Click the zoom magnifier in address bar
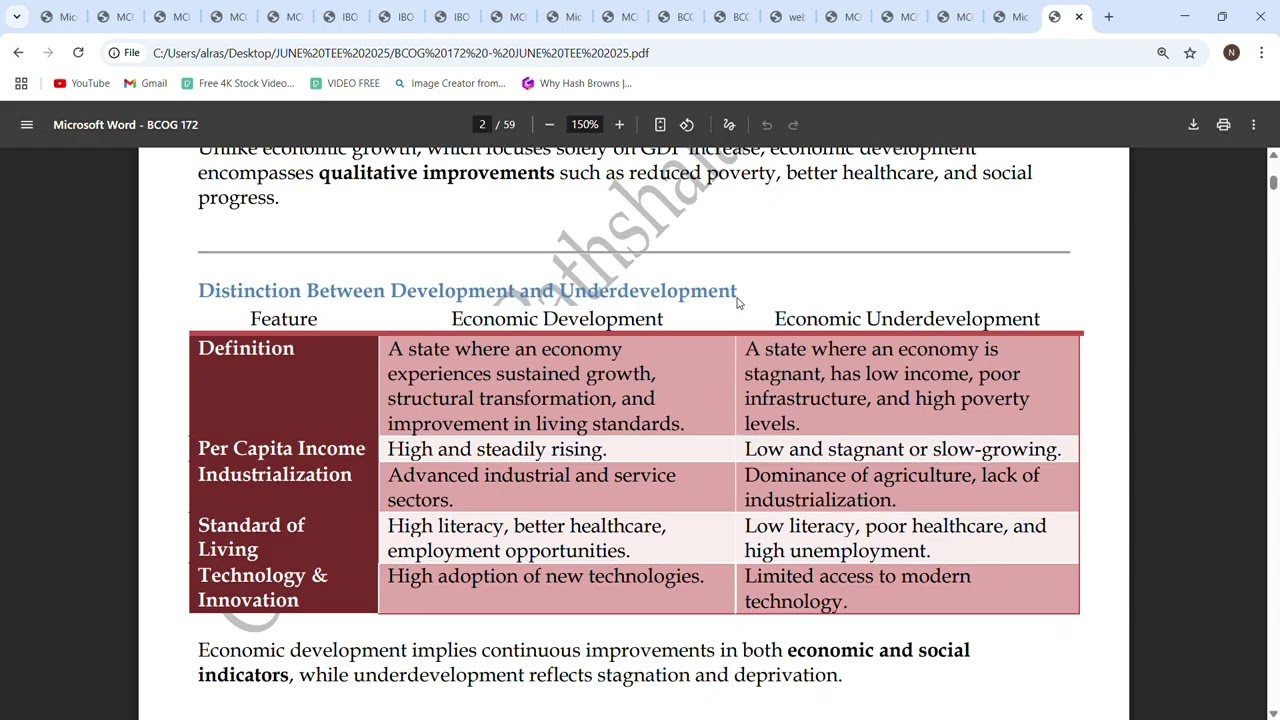This screenshot has width=1280, height=720. (x=1163, y=53)
